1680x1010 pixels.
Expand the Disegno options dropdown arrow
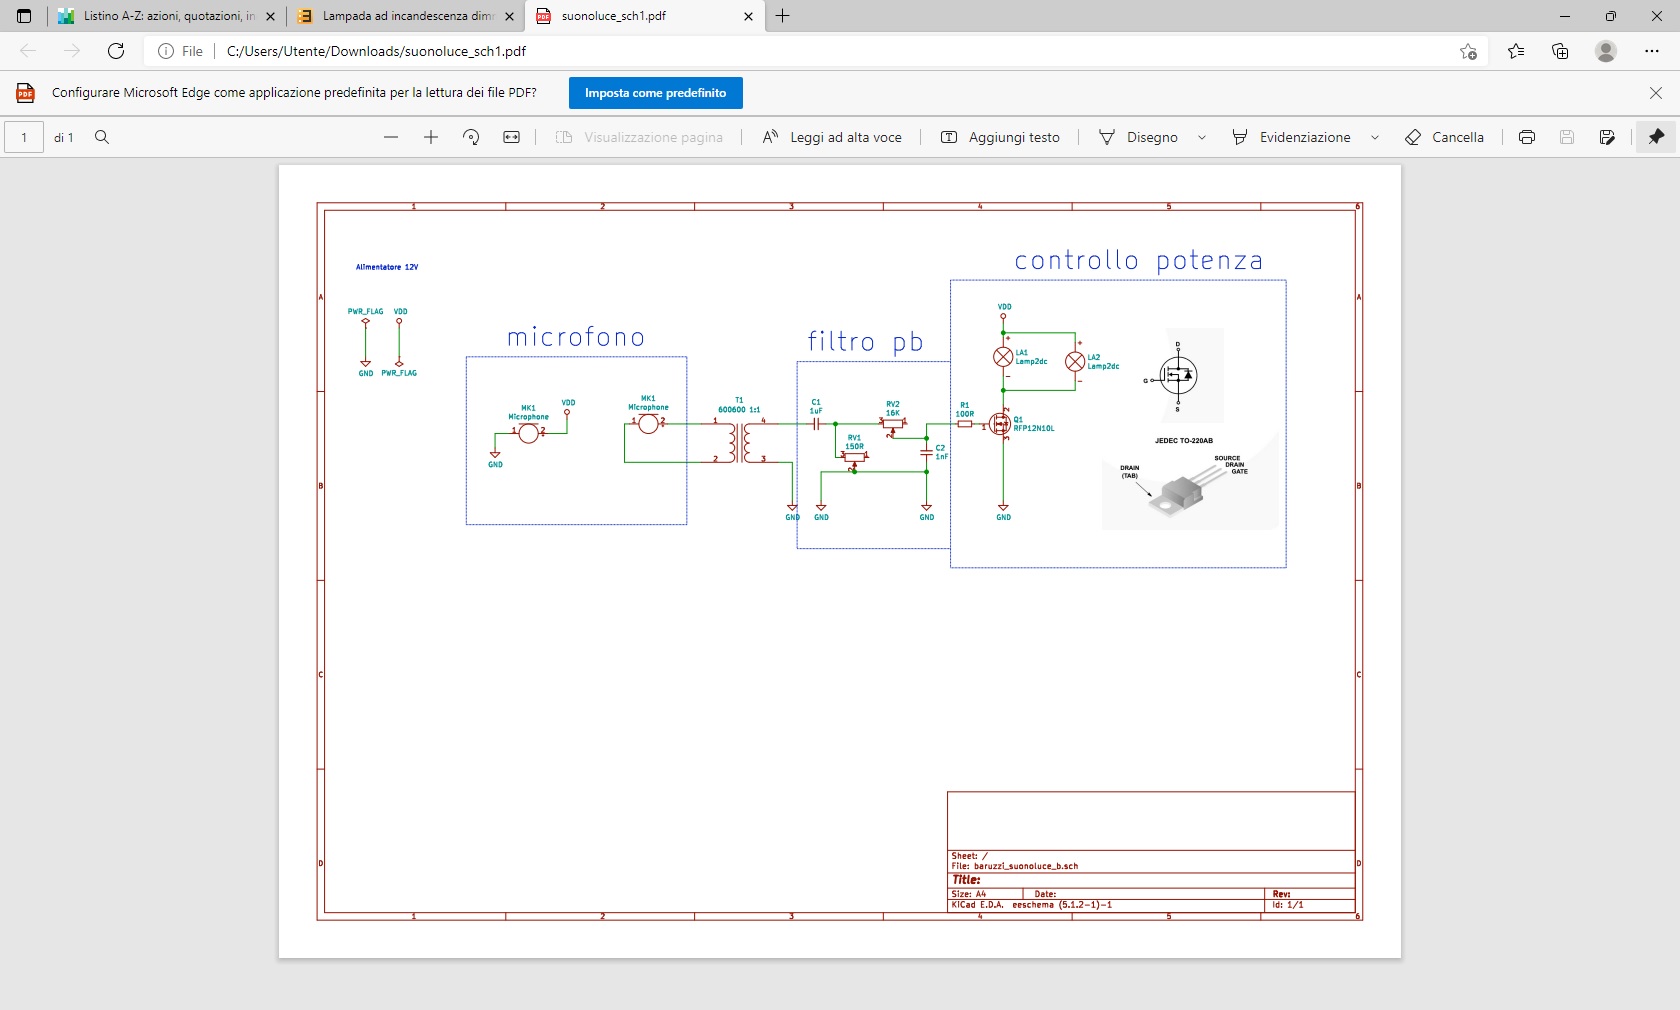pyautogui.click(x=1201, y=137)
